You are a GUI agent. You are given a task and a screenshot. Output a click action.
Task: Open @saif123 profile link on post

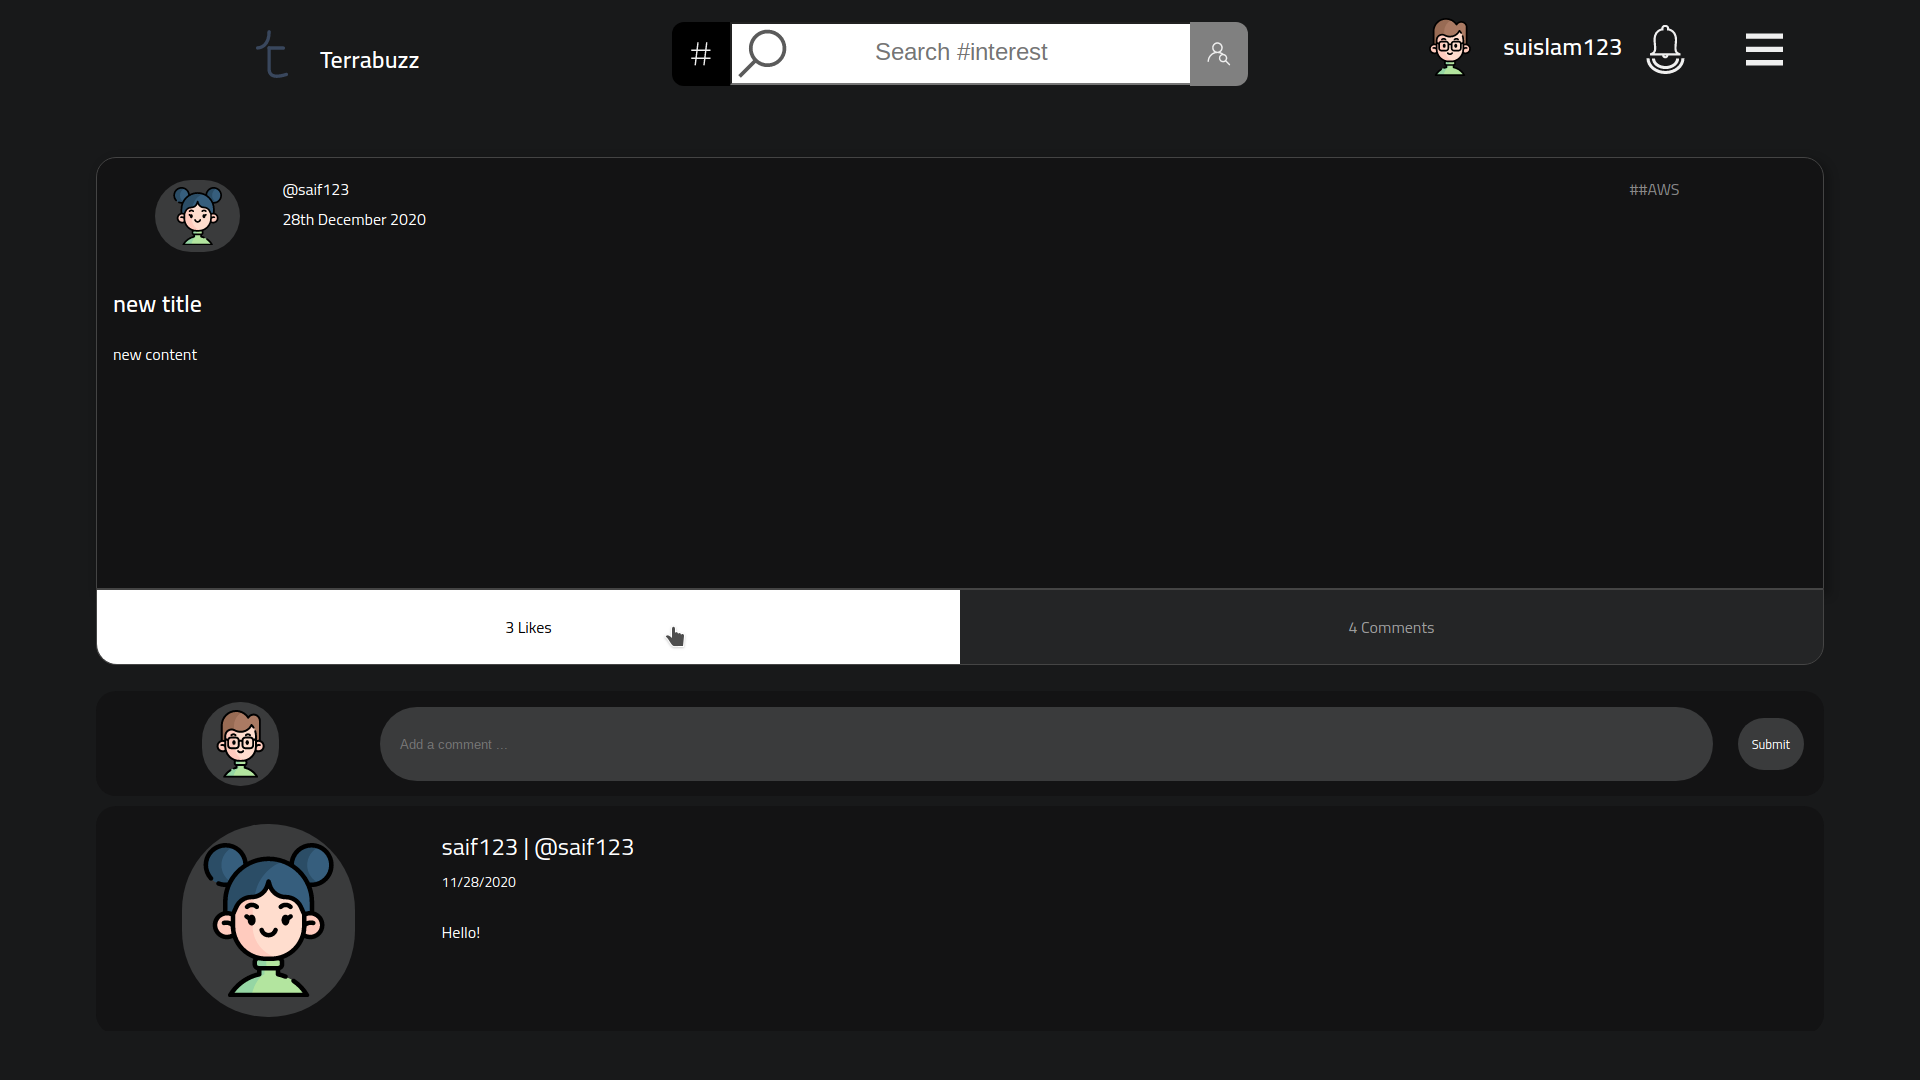(x=315, y=190)
